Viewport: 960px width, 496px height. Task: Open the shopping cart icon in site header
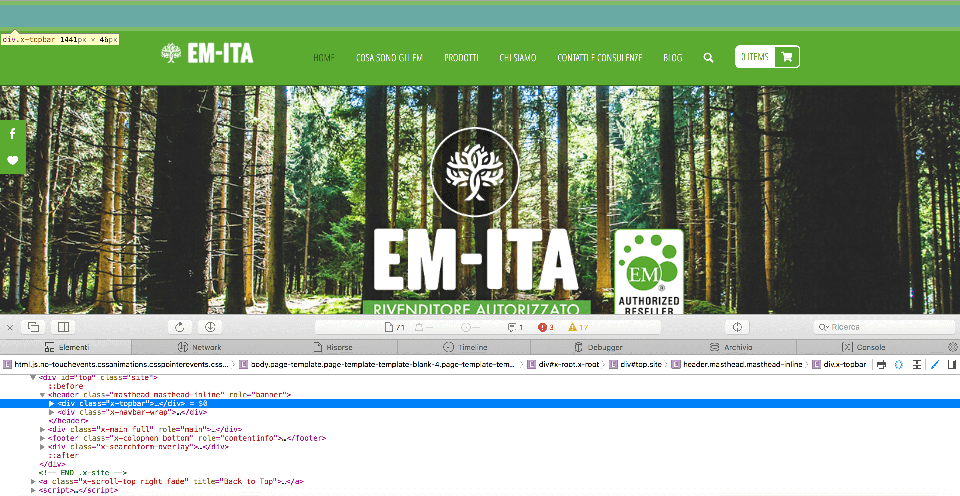coord(787,57)
